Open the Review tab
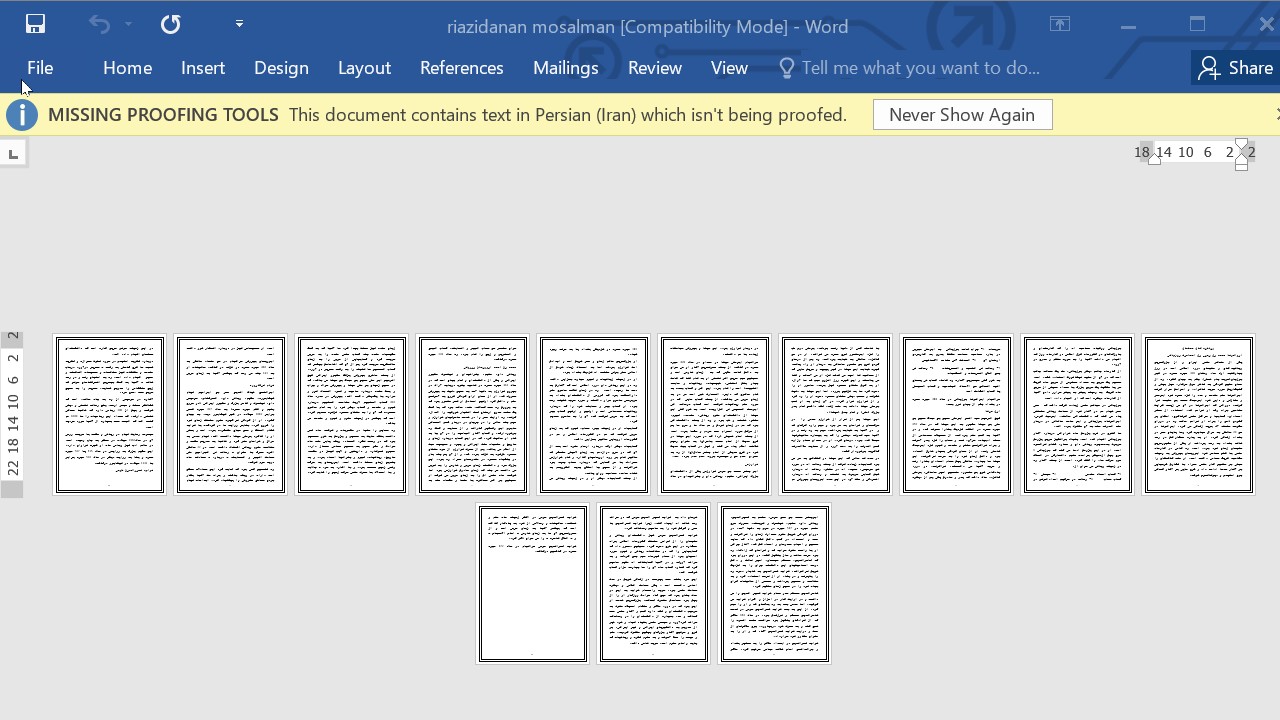This screenshot has width=1280, height=720. pyautogui.click(x=655, y=68)
